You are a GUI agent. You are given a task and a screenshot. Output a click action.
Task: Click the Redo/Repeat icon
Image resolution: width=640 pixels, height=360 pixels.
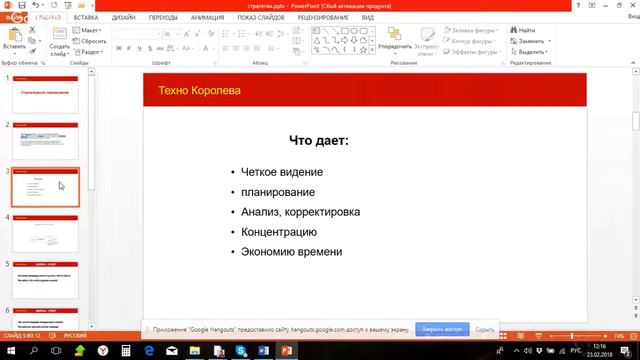click(x=54, y=5)
